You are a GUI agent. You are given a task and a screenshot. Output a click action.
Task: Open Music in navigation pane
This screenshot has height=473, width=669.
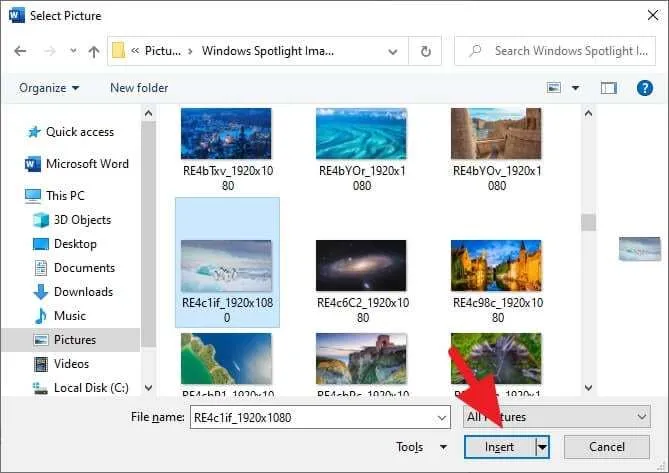(x=70, y=316)
